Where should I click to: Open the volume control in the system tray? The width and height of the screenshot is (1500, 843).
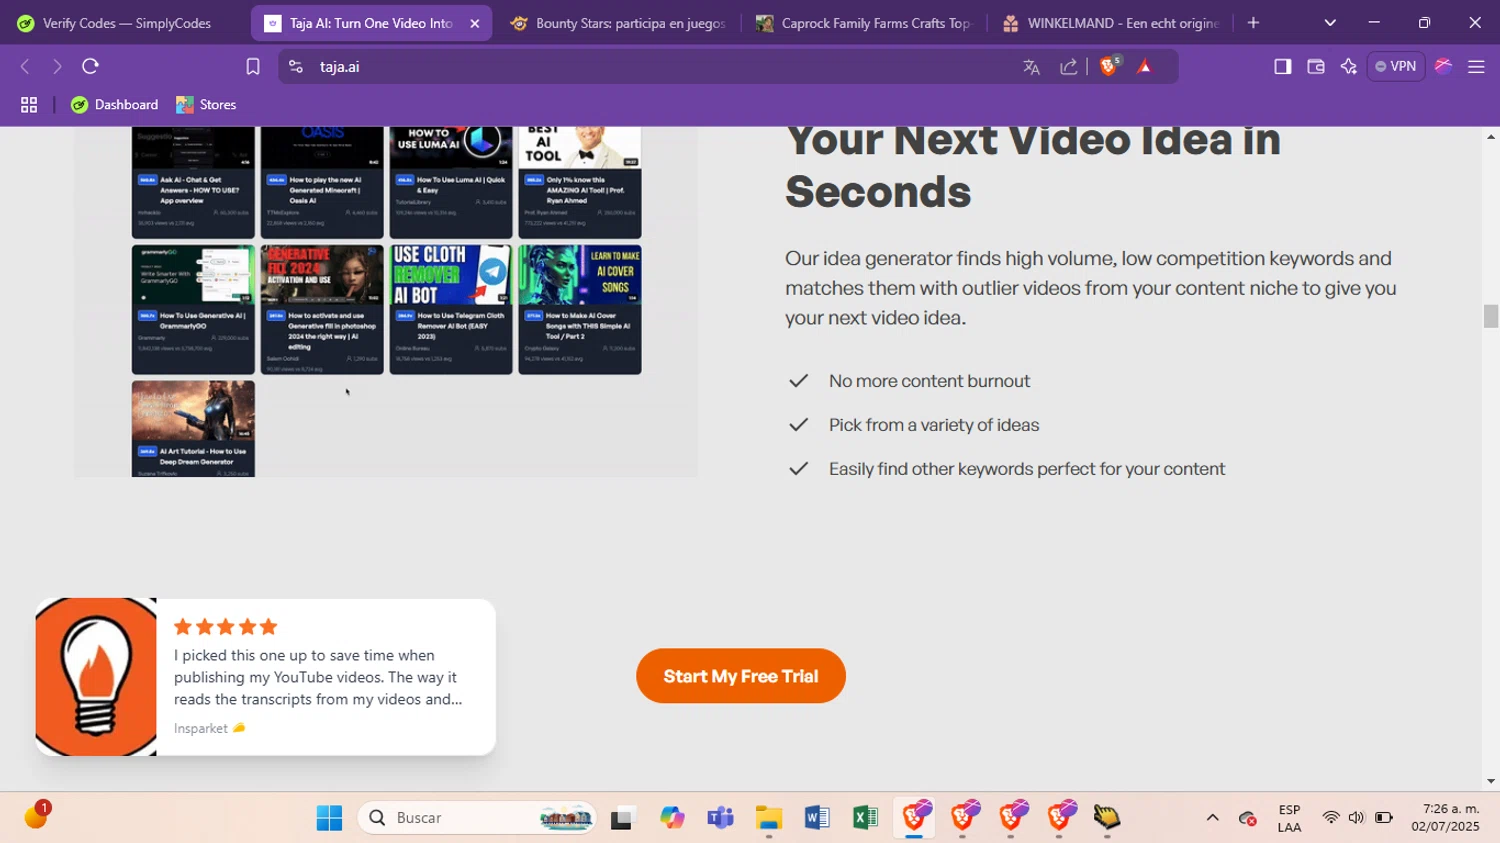(1356, 818)
